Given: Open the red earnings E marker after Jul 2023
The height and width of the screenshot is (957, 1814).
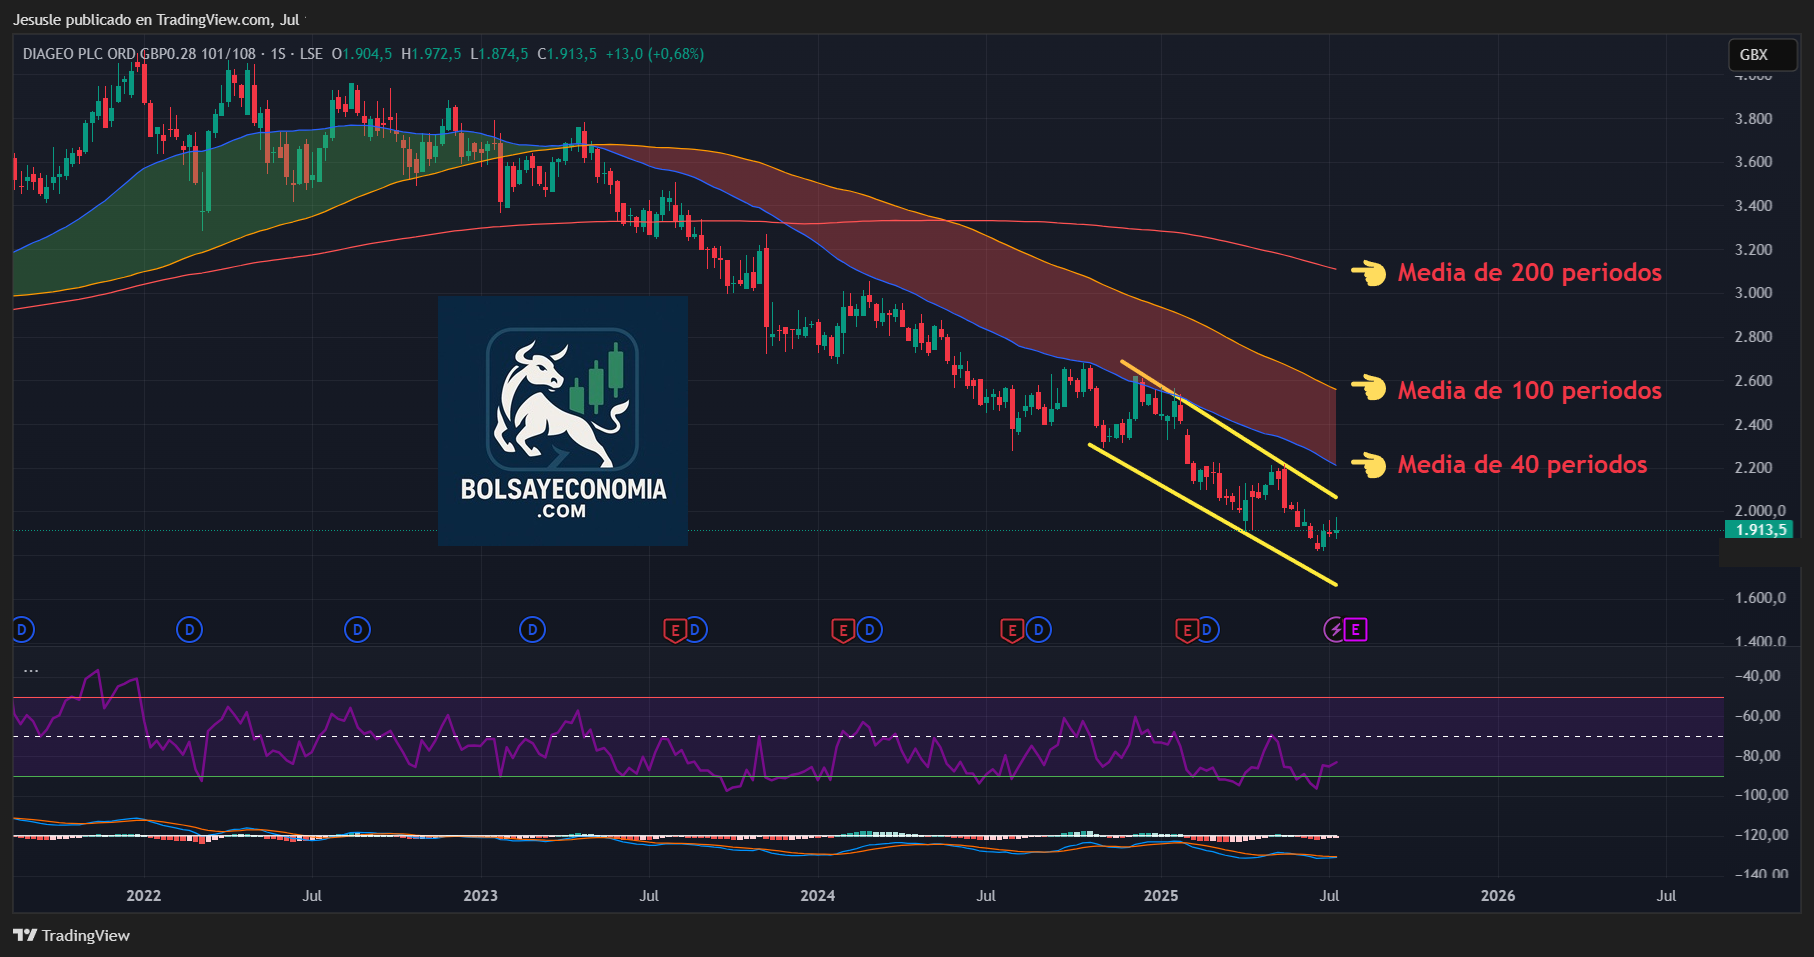Looking at the screenshot, I should pos(675,630).
